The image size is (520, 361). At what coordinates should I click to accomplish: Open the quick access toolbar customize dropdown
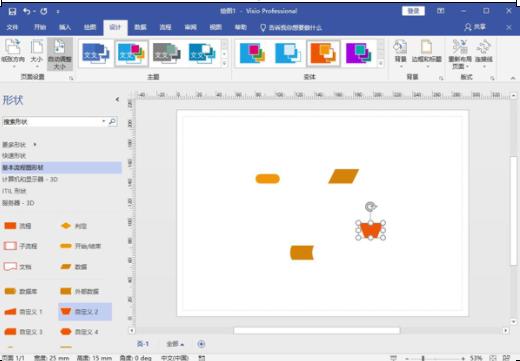pos(58,12)
